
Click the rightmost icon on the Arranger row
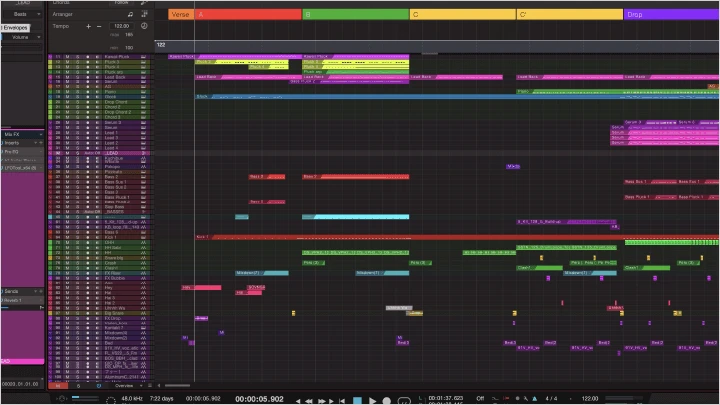coord(144,14)
